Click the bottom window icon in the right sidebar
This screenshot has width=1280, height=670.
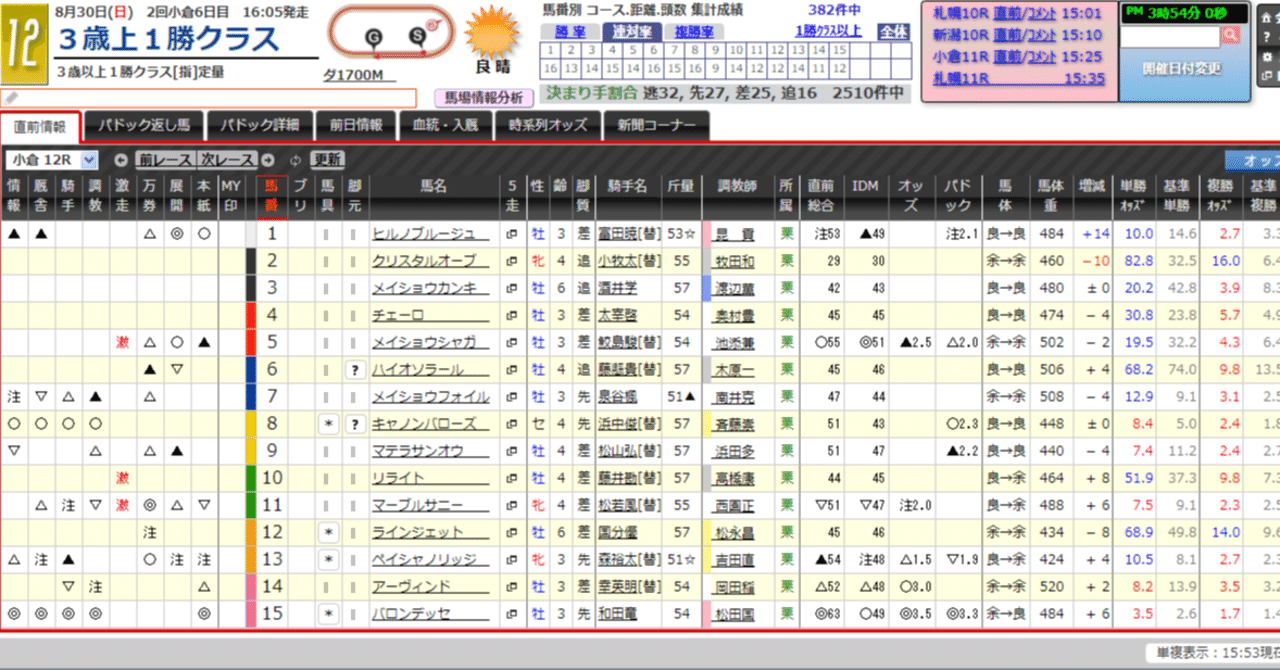(1268, 76)
